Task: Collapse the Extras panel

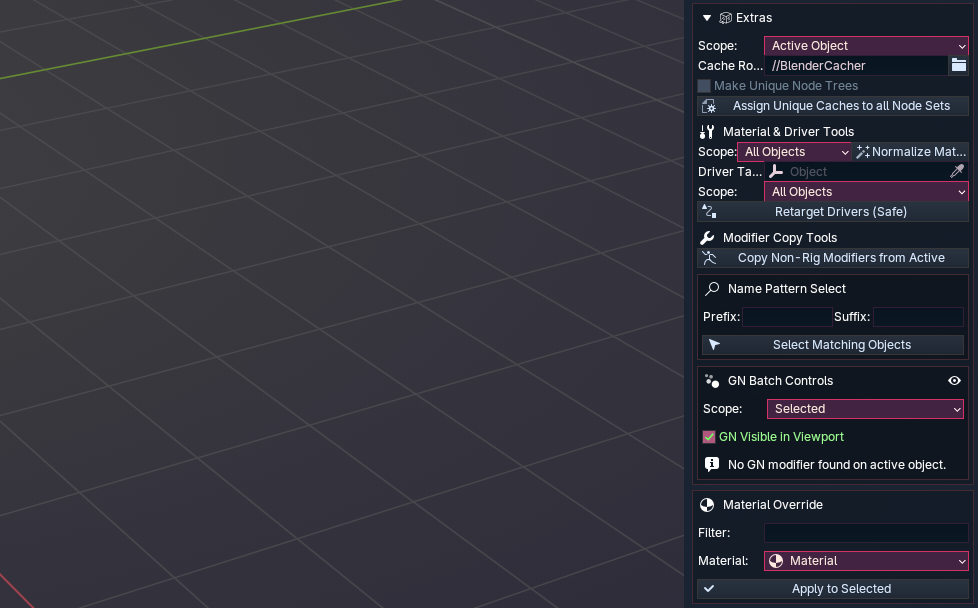Action: (x=706, y=18)
